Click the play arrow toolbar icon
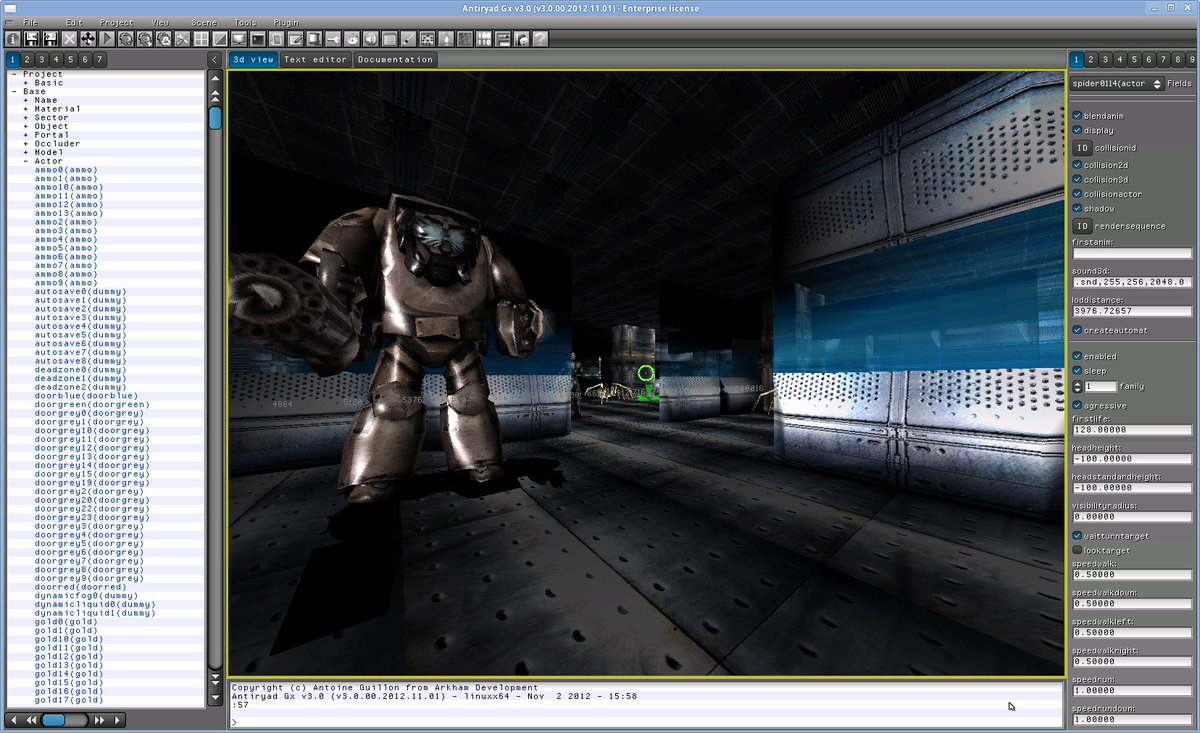The width and height of the screenshot is (1200, 733). (x=106, y=39)
